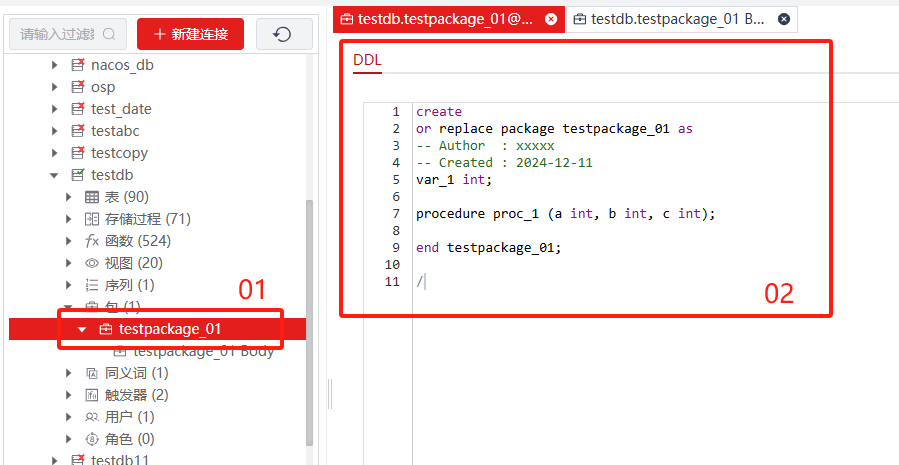Select the DDL tab
The height and width of the screenshot is (465, 899).
[367, 61]
